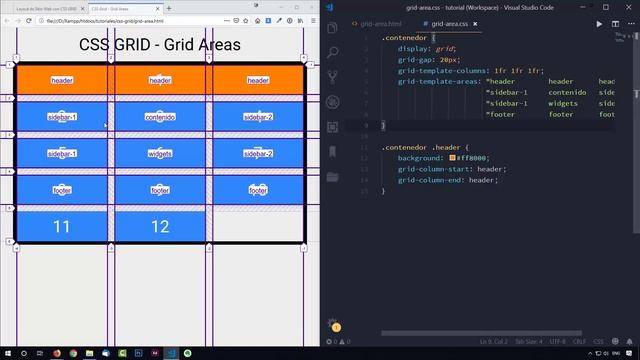640x360 pixels.
Task: Go back in Firefox
Action: (7, 20)
